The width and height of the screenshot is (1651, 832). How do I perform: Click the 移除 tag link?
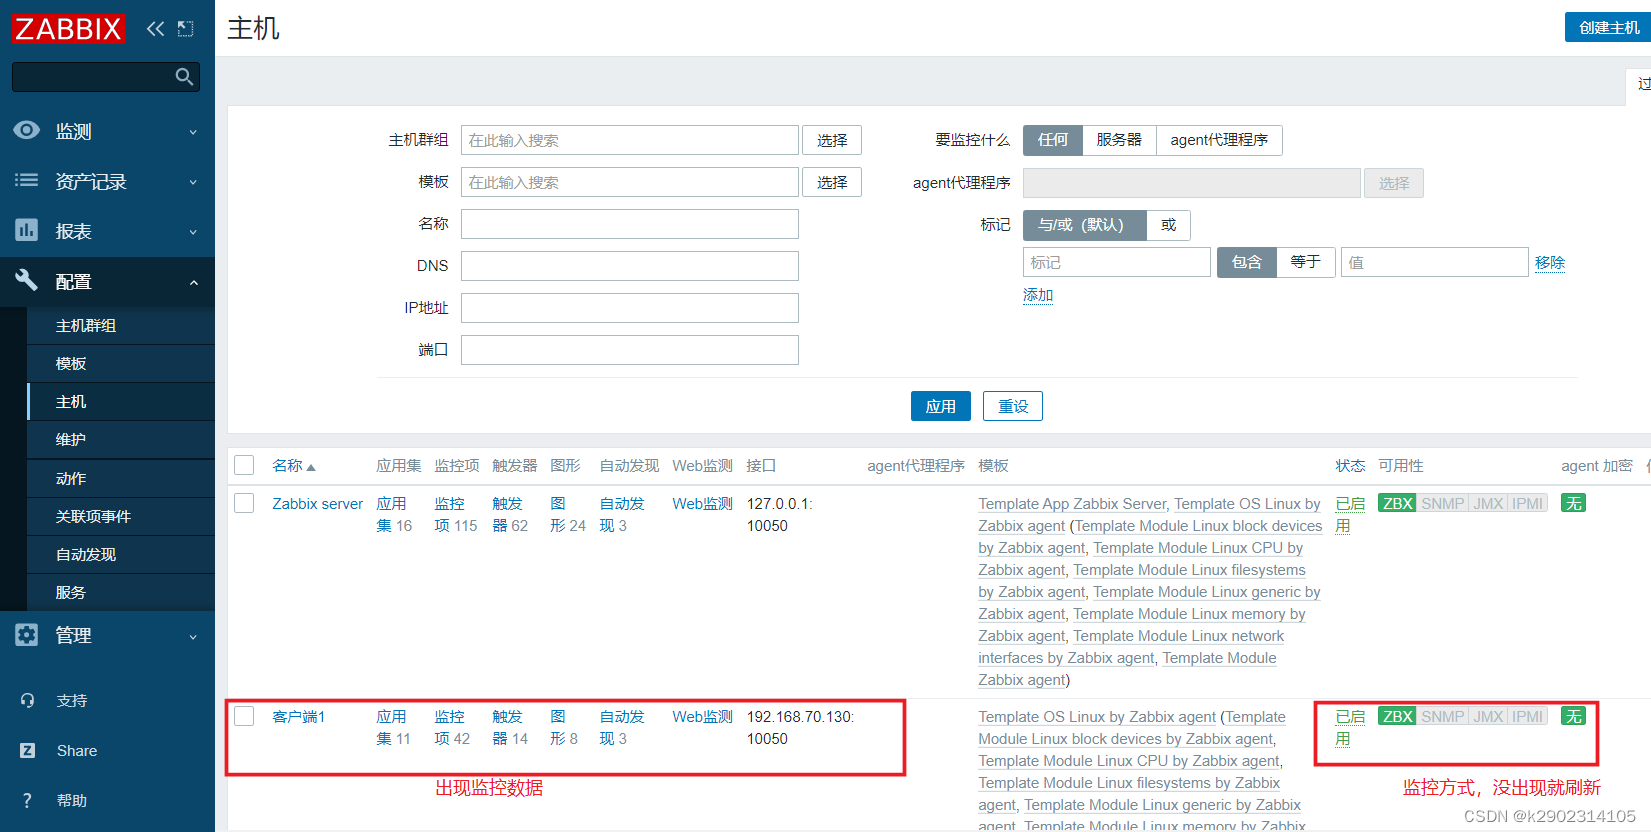tap(1550, 263)
